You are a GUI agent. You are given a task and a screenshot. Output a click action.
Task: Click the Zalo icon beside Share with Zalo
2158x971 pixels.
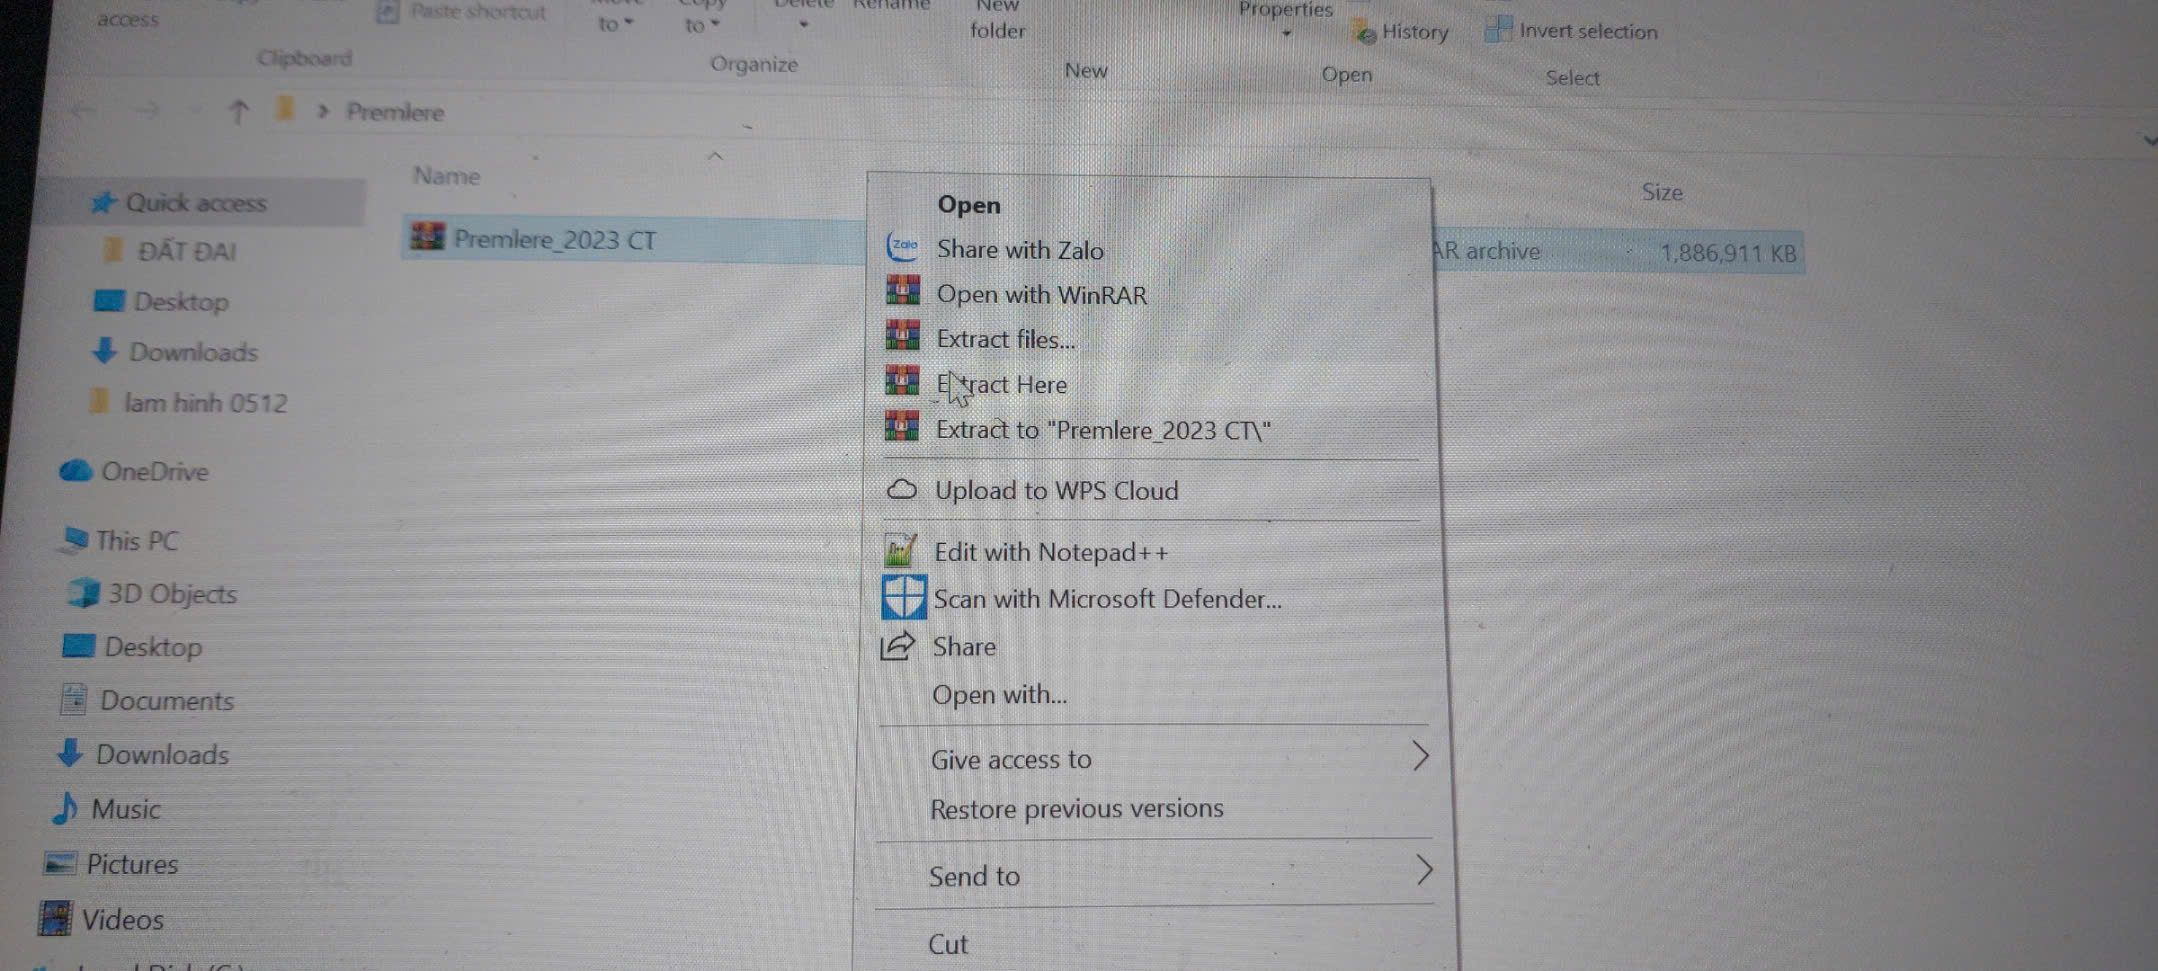(x=902, y=247)
